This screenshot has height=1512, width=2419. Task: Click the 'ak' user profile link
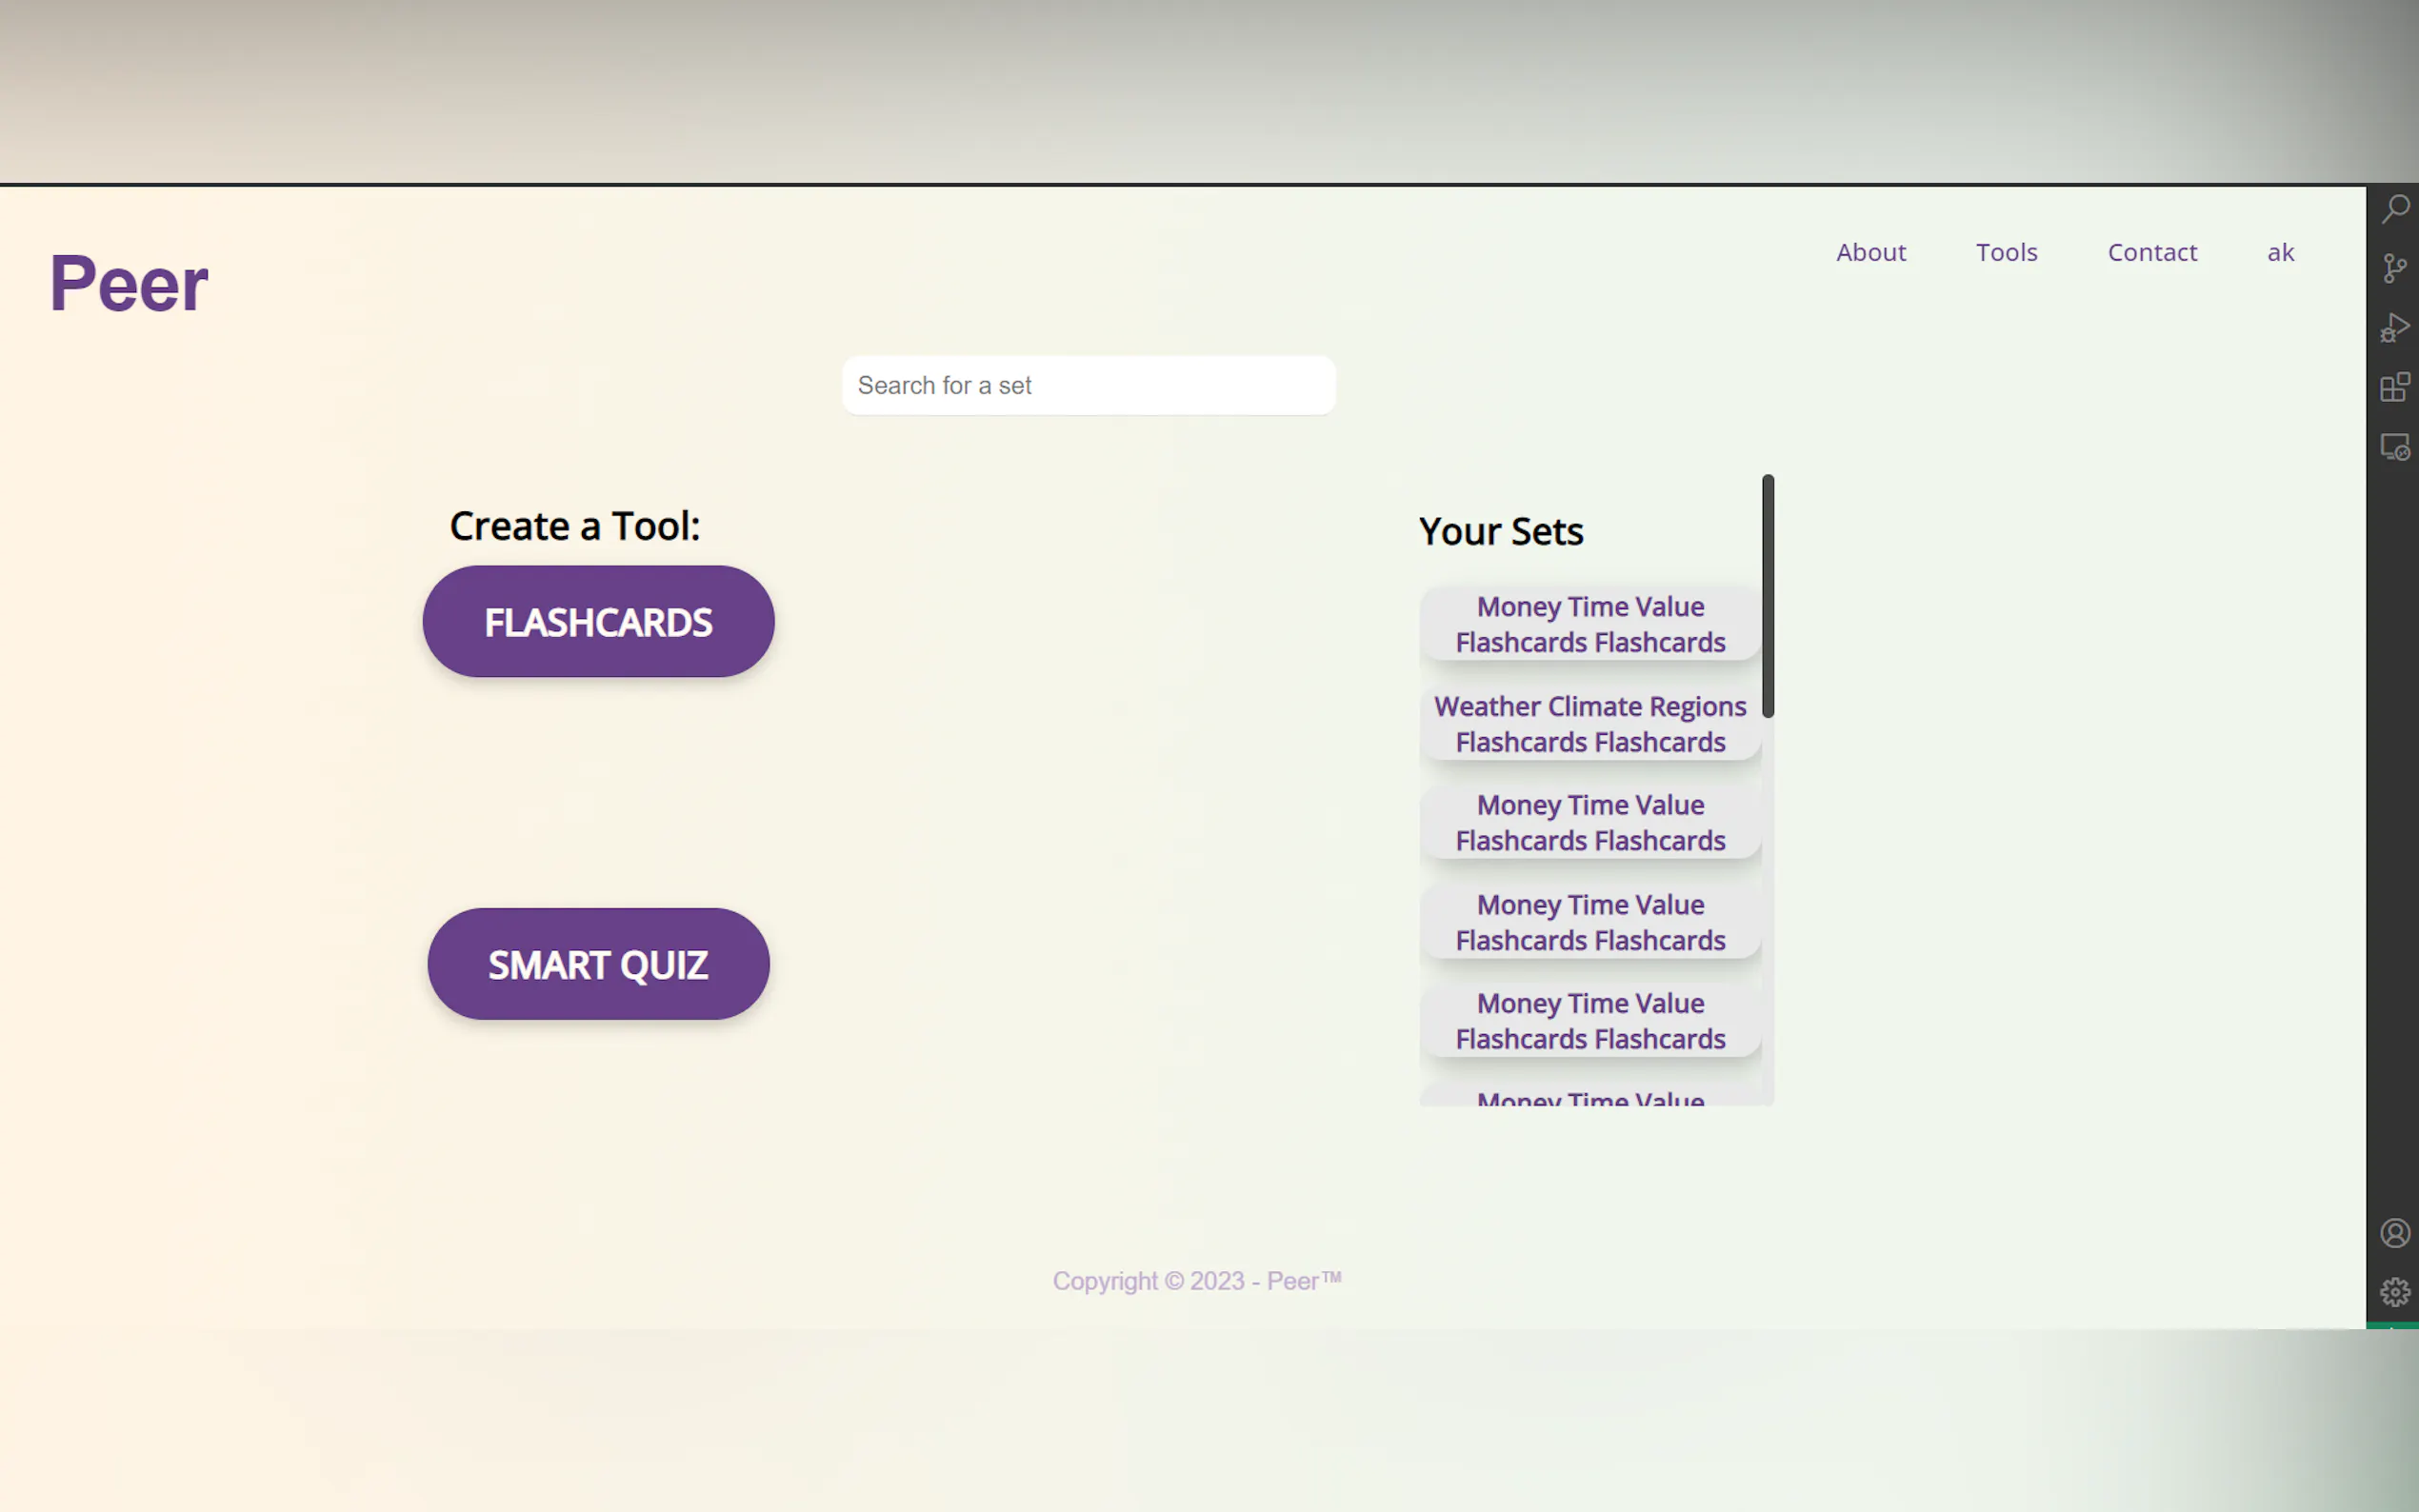pos(2280,252)
